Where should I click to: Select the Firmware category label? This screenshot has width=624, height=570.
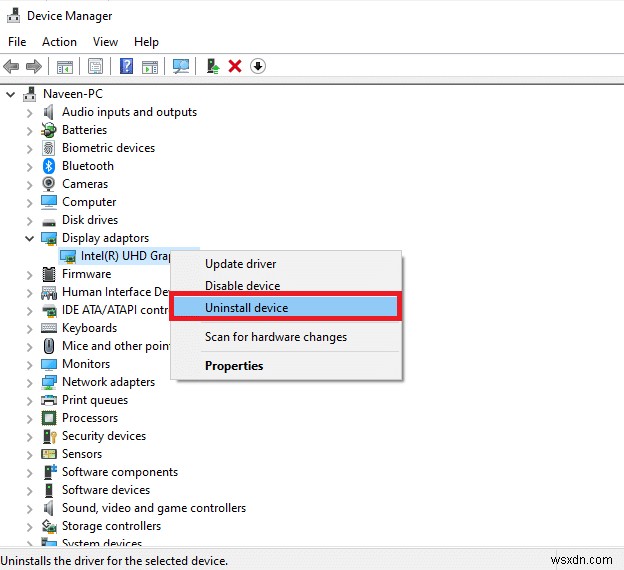(x=86, y=274)
